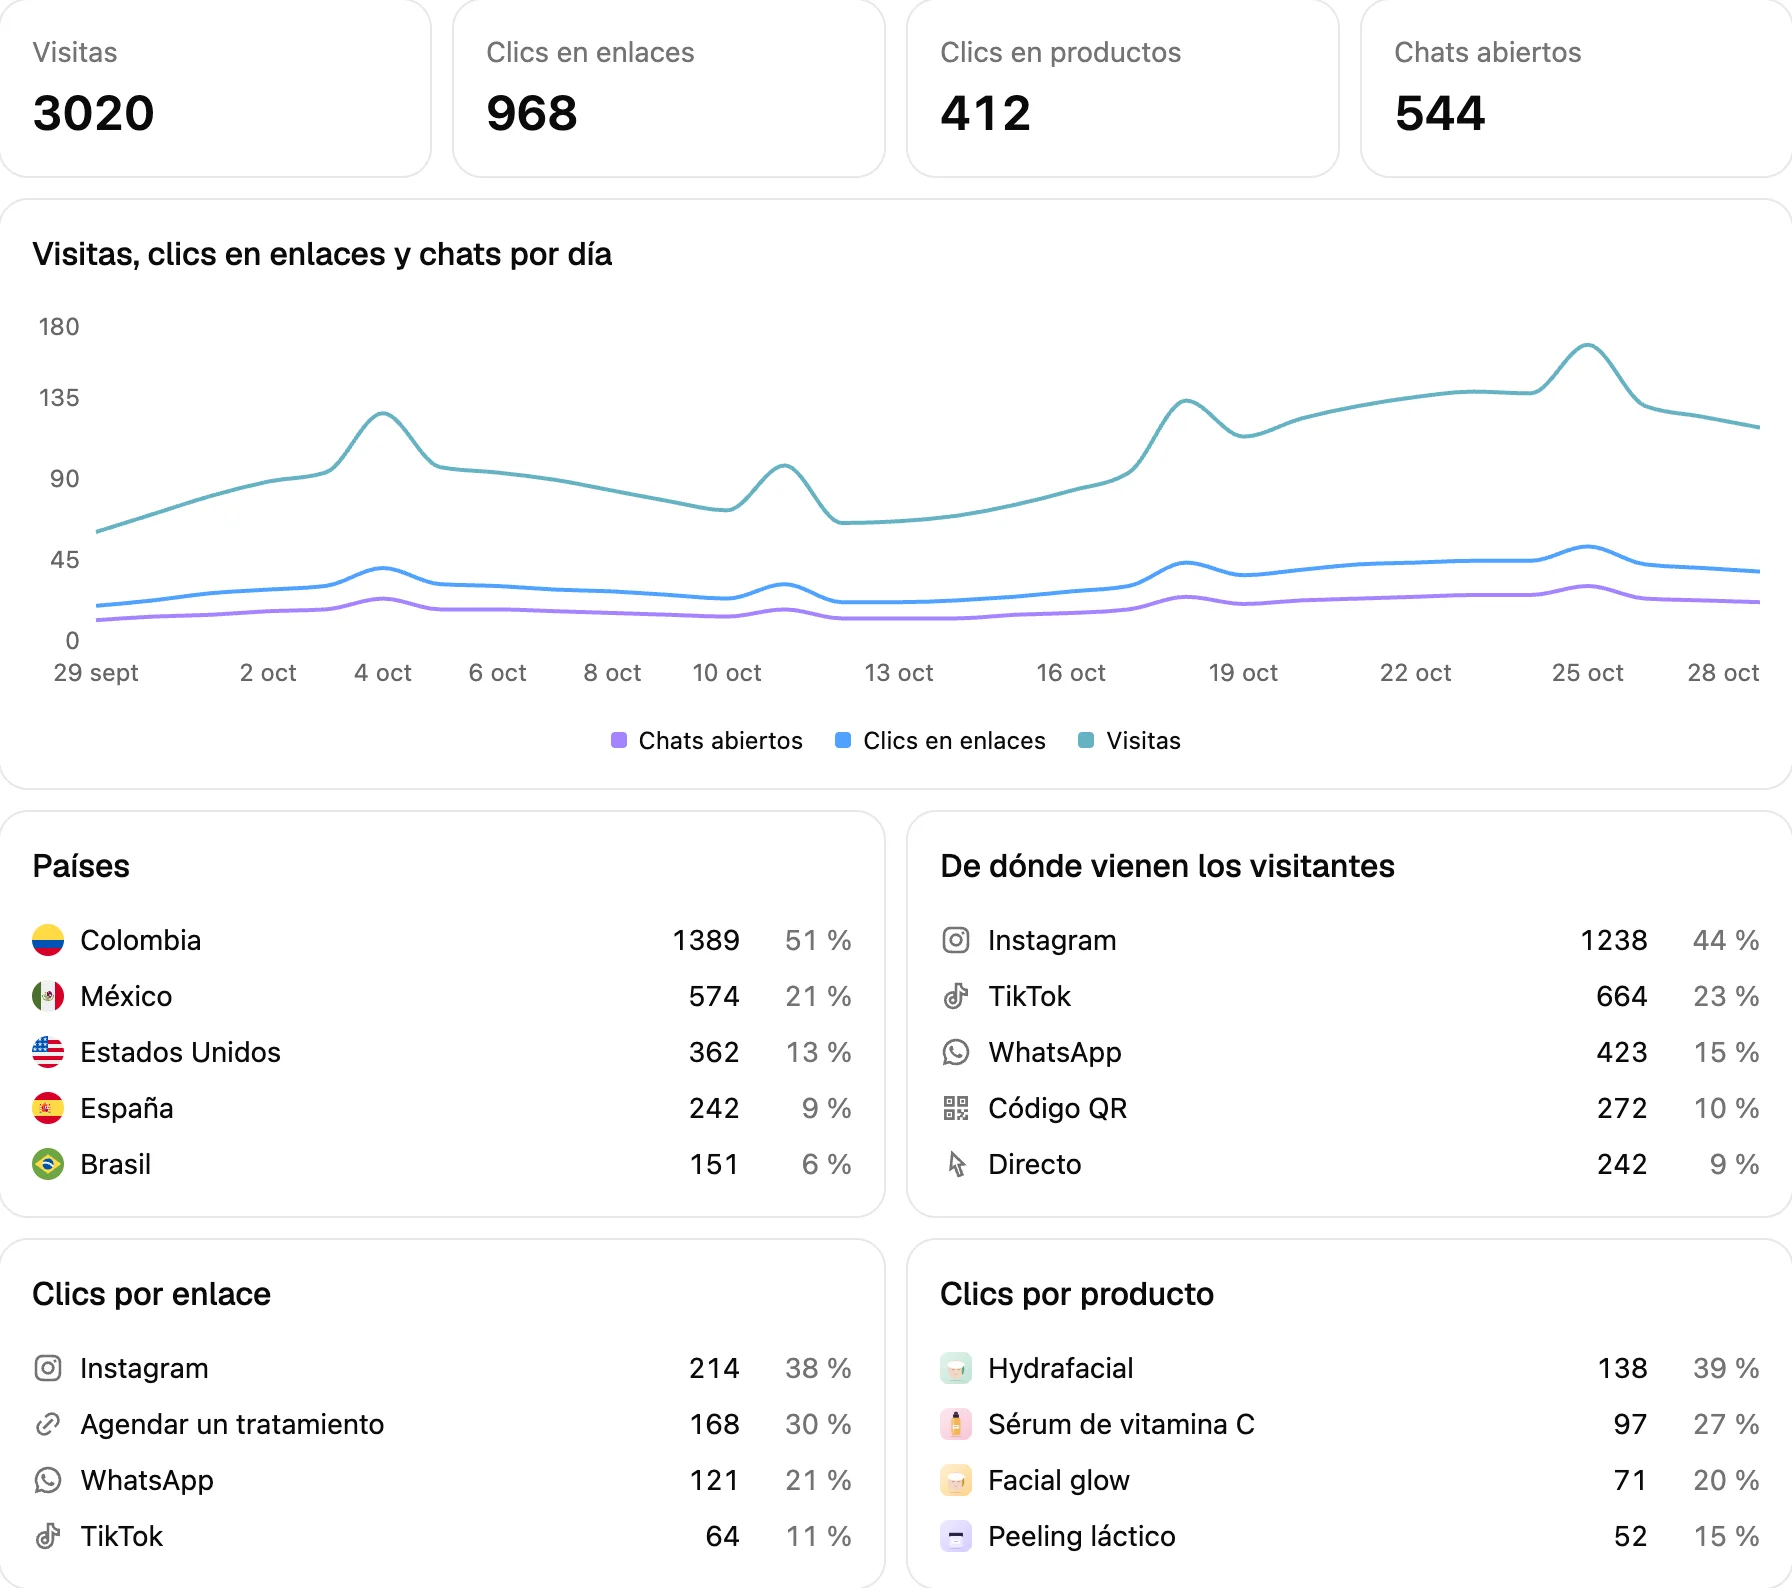Click the WhatsApp icon in visitor sources

pyautogui.click(x=956, y=1052)
